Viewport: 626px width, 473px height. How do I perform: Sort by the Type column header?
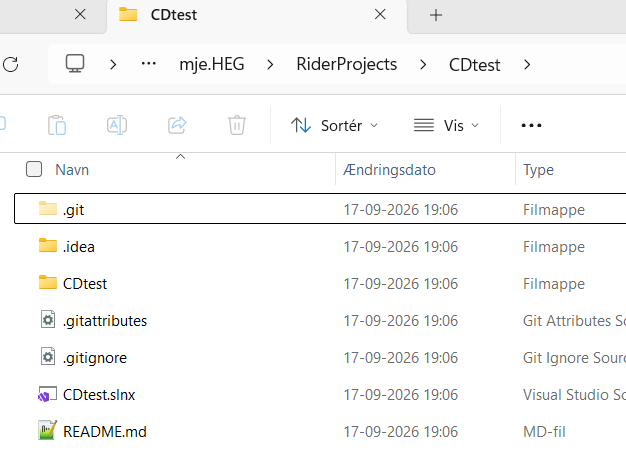[539, 170]
